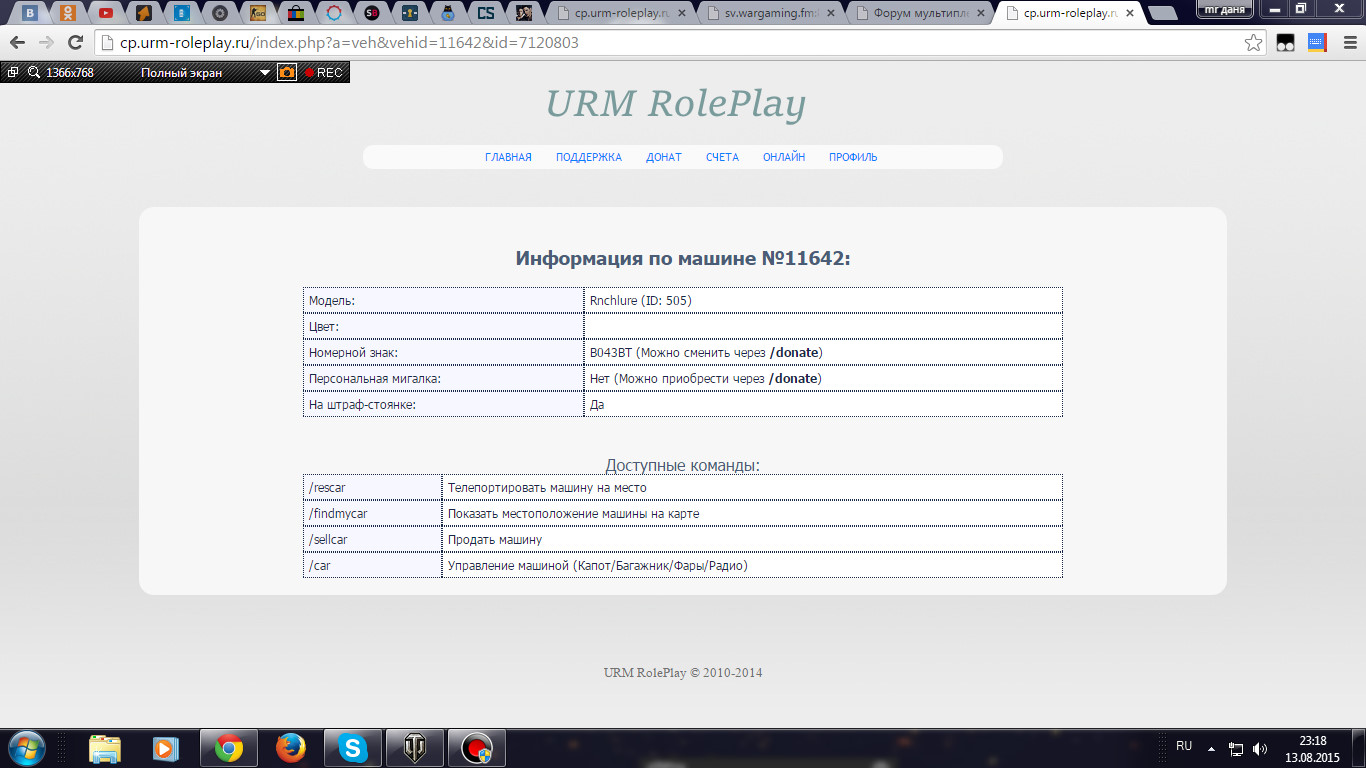Click the Цвет label cell
The width and height of the screenshot is (1366, 768).
click(444, 326)
